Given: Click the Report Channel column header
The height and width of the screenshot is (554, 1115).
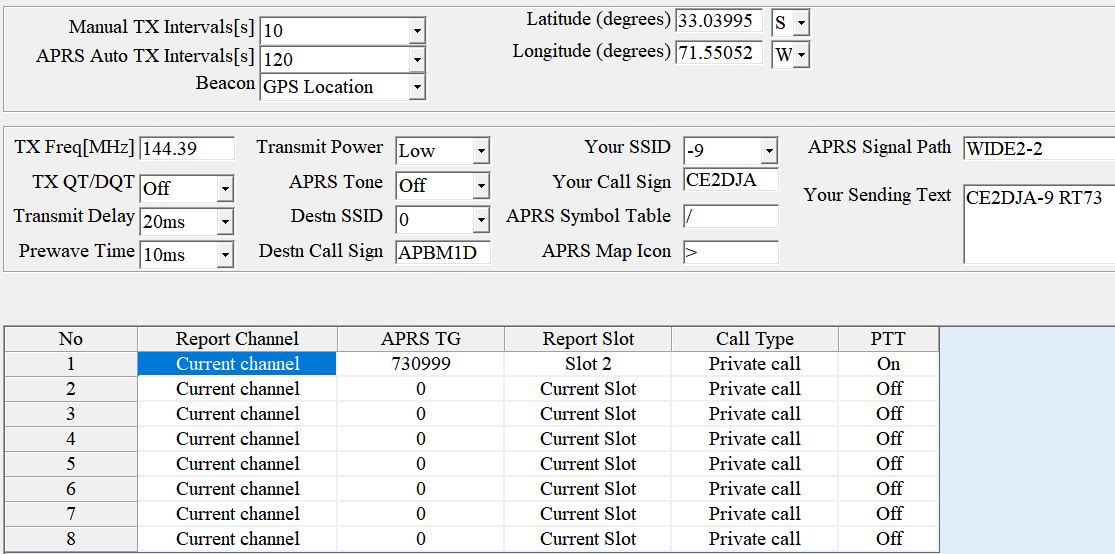Looking at the screenshot, I should (x=237, y=339).
